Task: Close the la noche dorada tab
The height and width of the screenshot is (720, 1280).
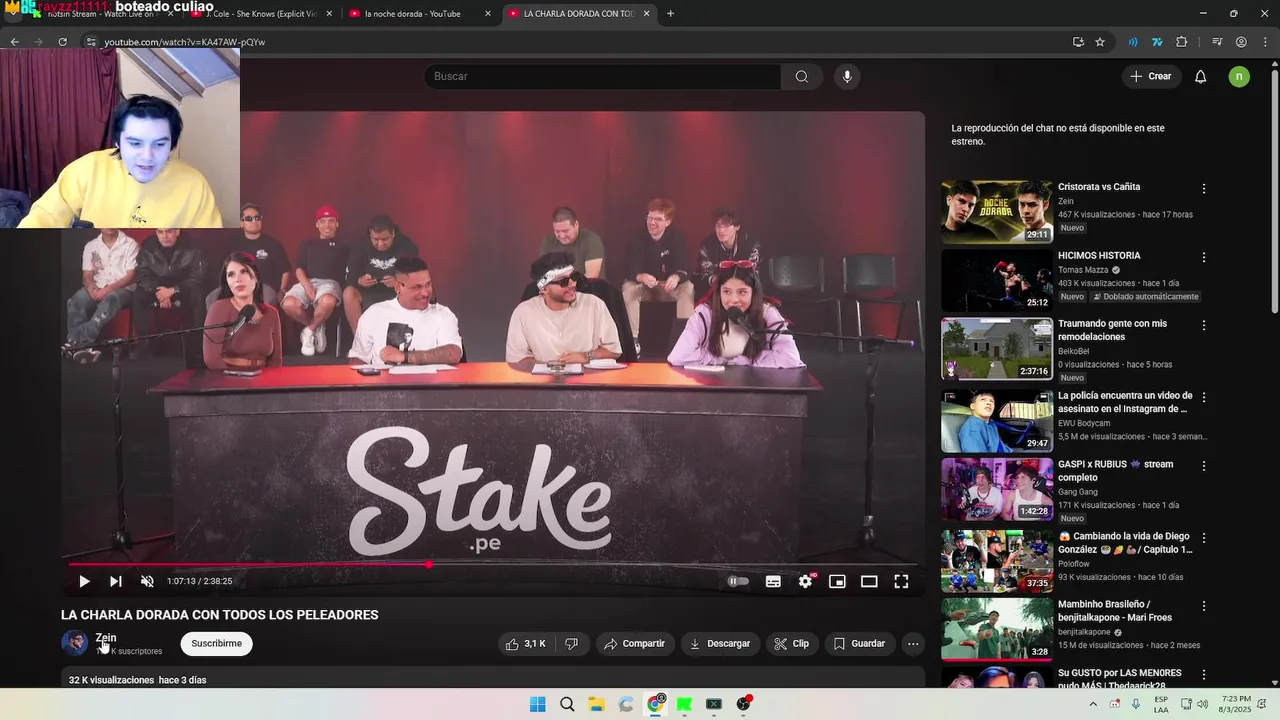Action: coord(488,14)
